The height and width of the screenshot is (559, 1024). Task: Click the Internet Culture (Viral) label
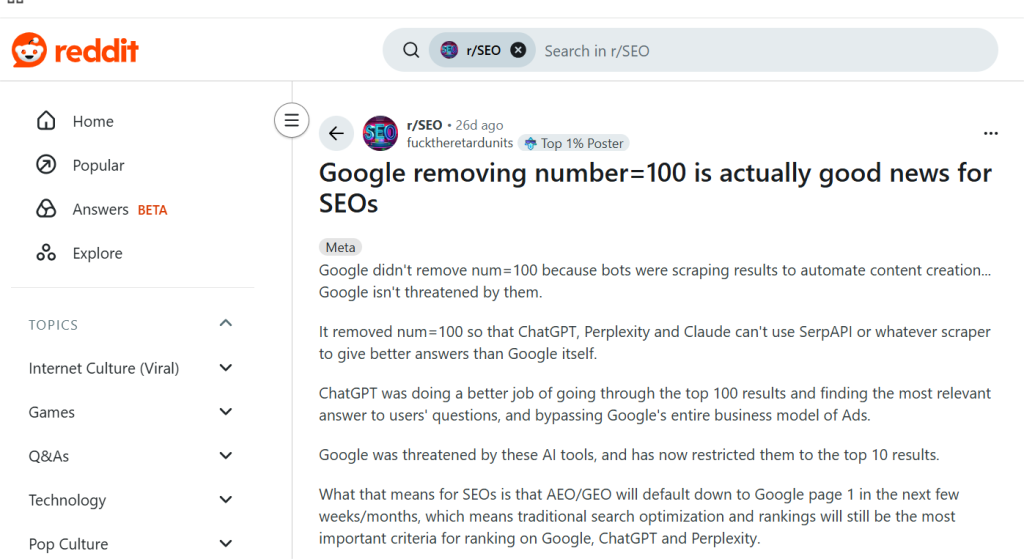pyautogui.click(x=104, y=368)
